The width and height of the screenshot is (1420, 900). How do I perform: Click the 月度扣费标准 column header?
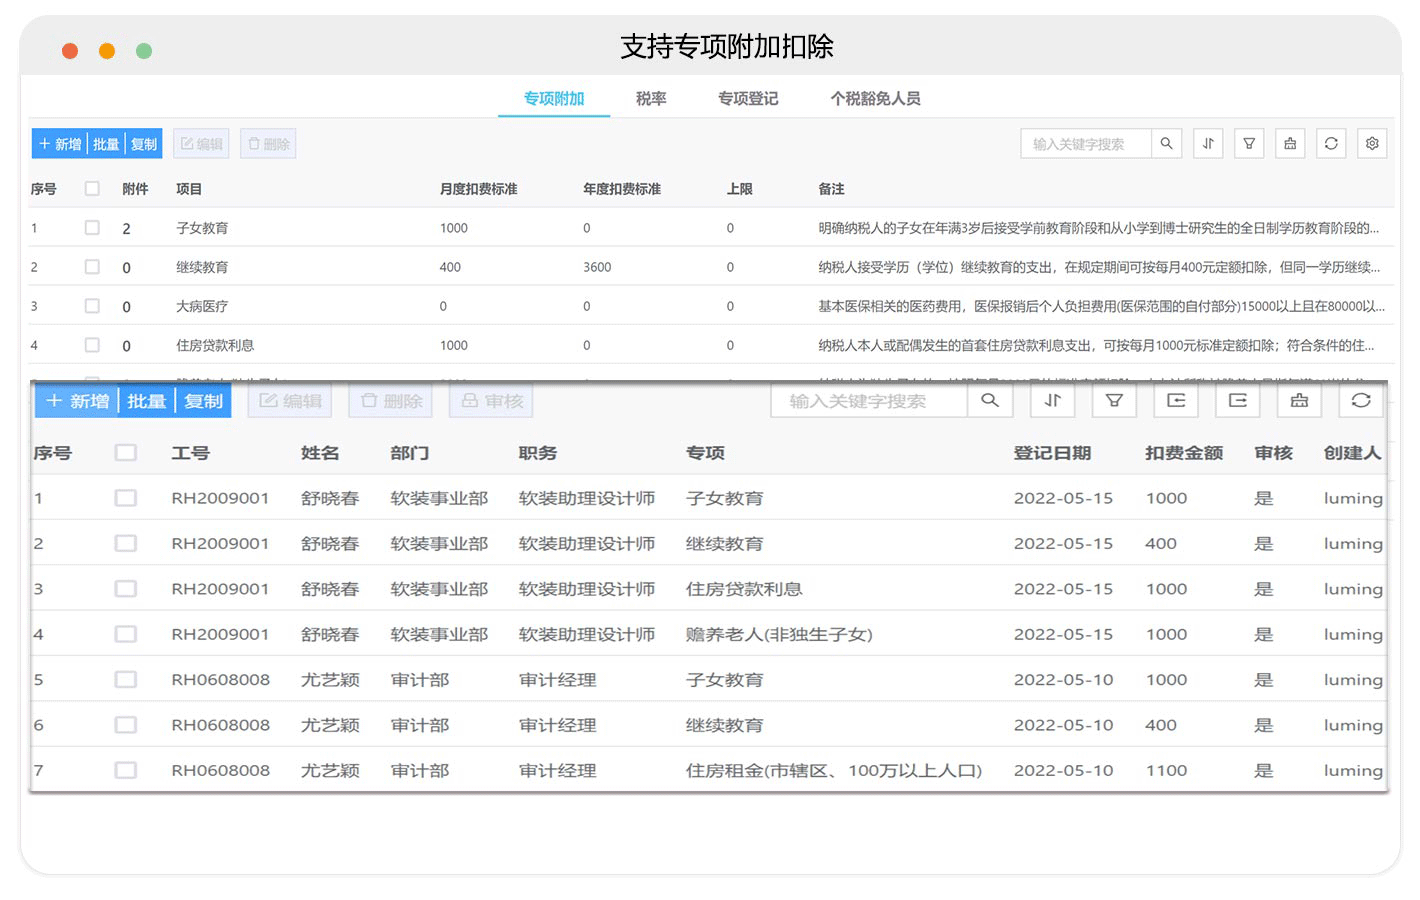pos(478,189)
